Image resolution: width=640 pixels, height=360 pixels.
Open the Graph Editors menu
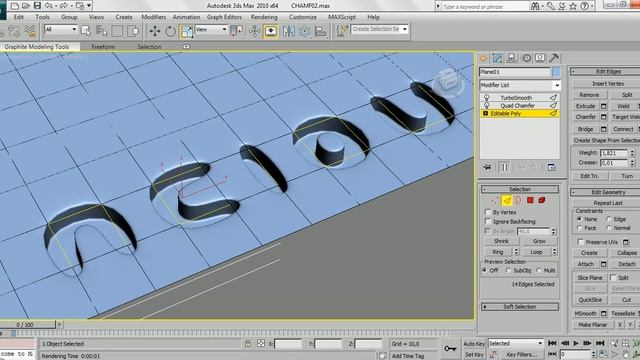[x=224, y=17]
